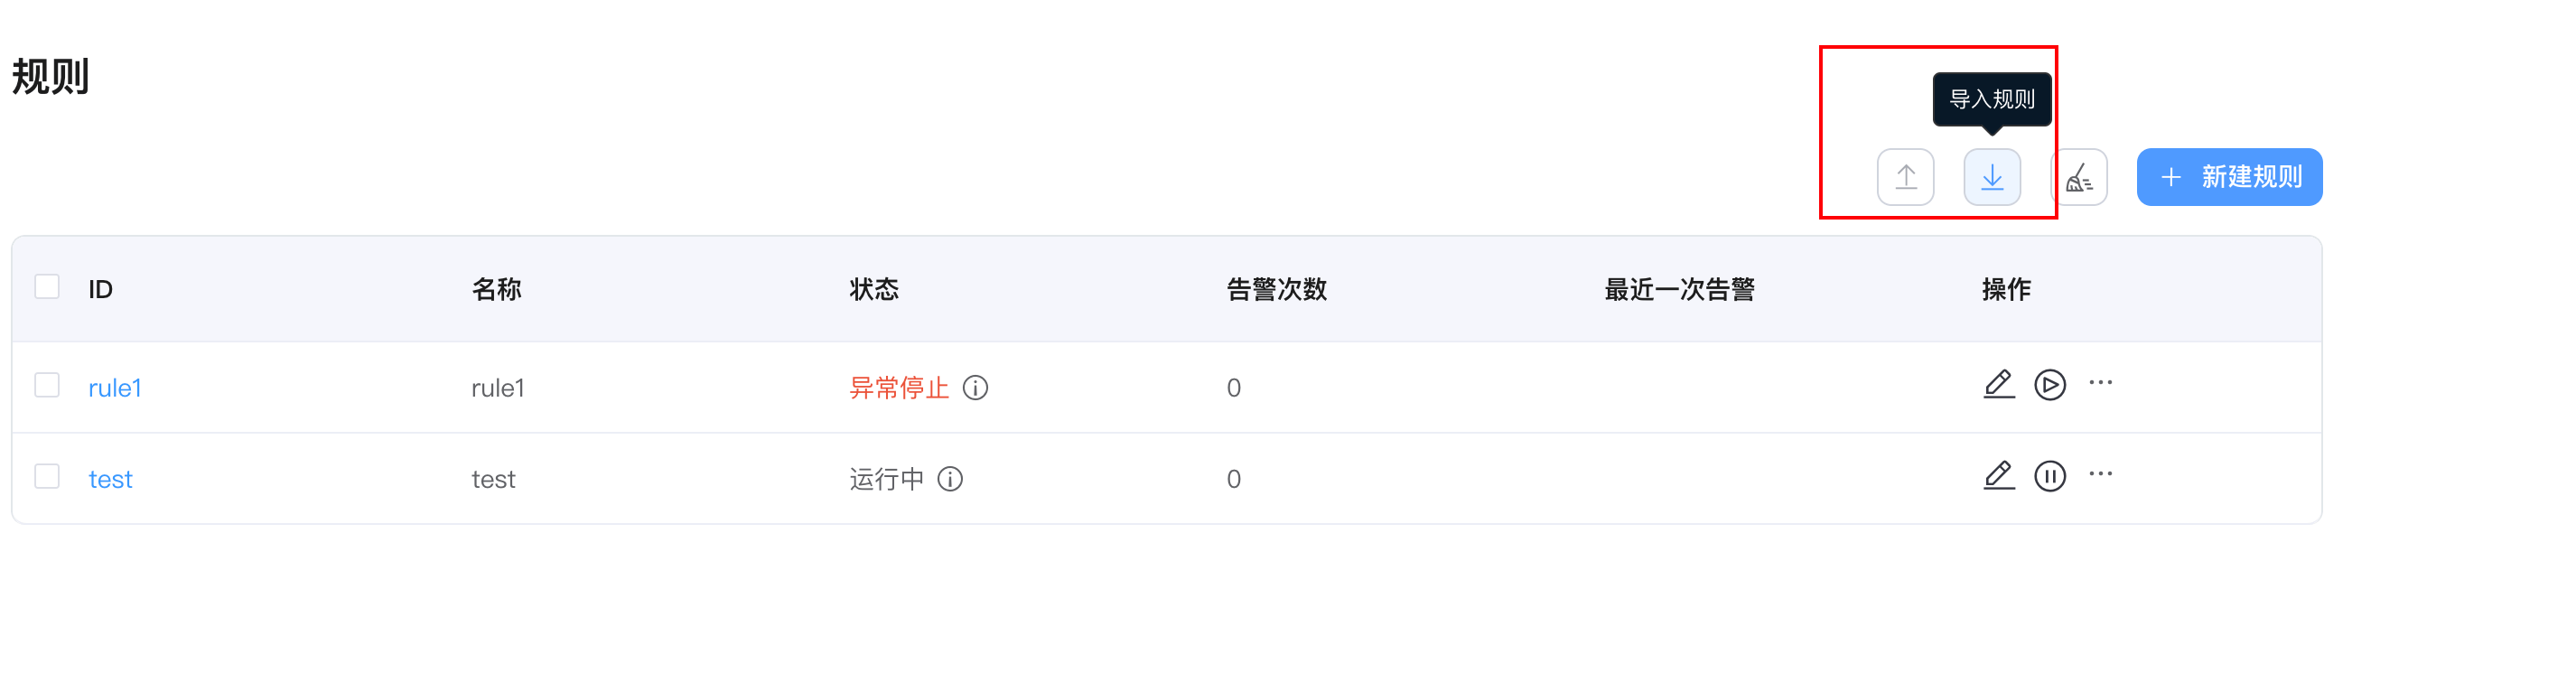Click the 状态 column header
This screenshot has height=683, width=2576.
coord(874,289)
